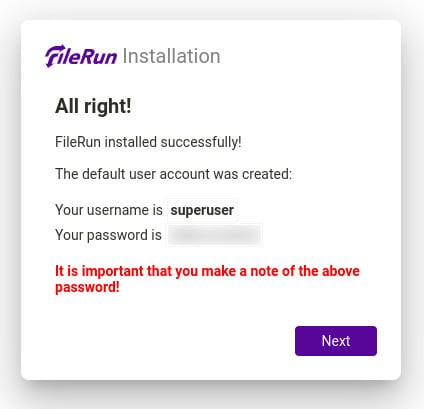Screen dimensions: 424x409
Task: Click the blurred password field
Action: (x=214, y=235)
